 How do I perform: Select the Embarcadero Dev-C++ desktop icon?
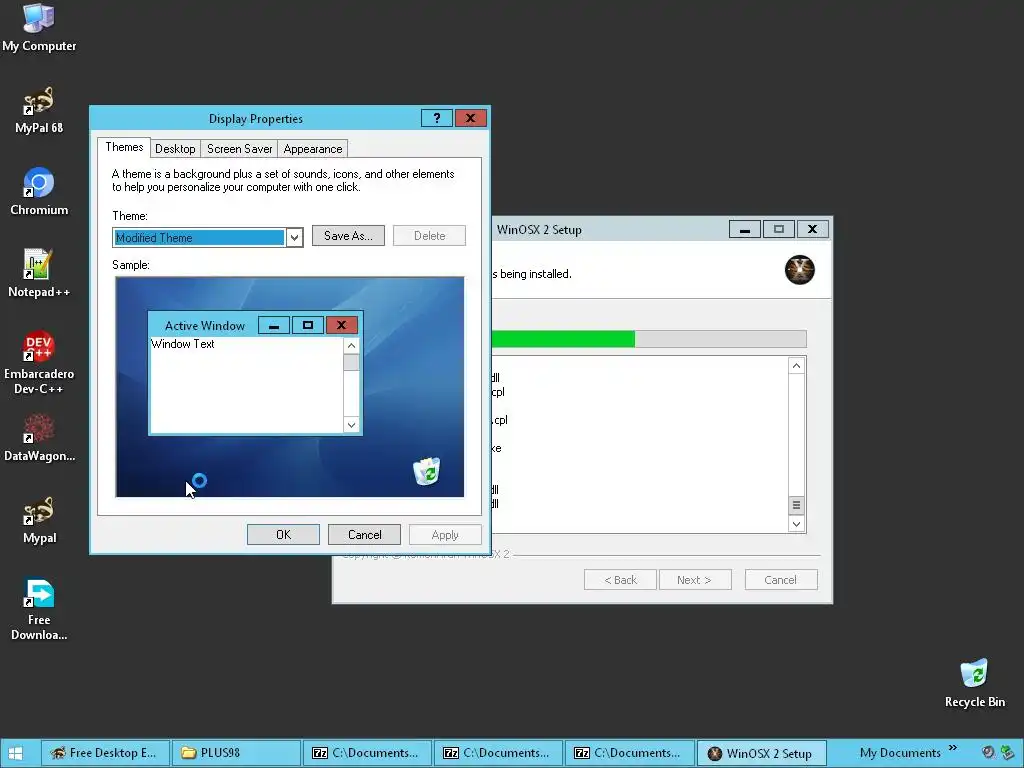(x=39, y=363)
